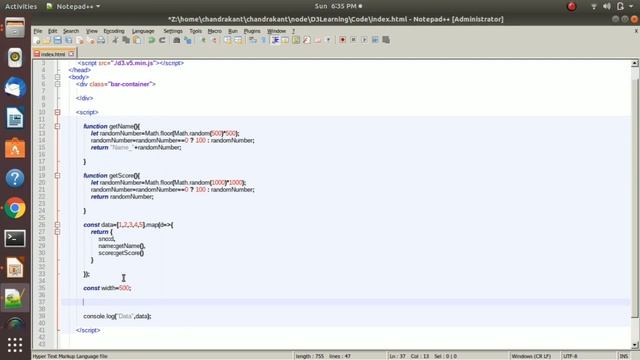
Task: Open Notepad++ app menu in top bar
Action: click(73, 7)
